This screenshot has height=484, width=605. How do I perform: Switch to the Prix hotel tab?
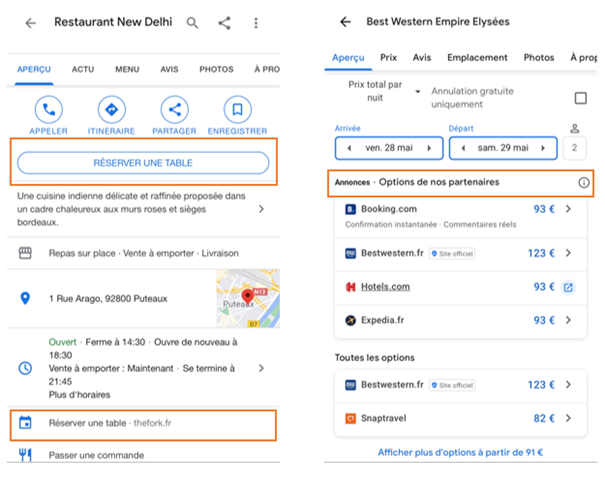(x=389, y=58)
